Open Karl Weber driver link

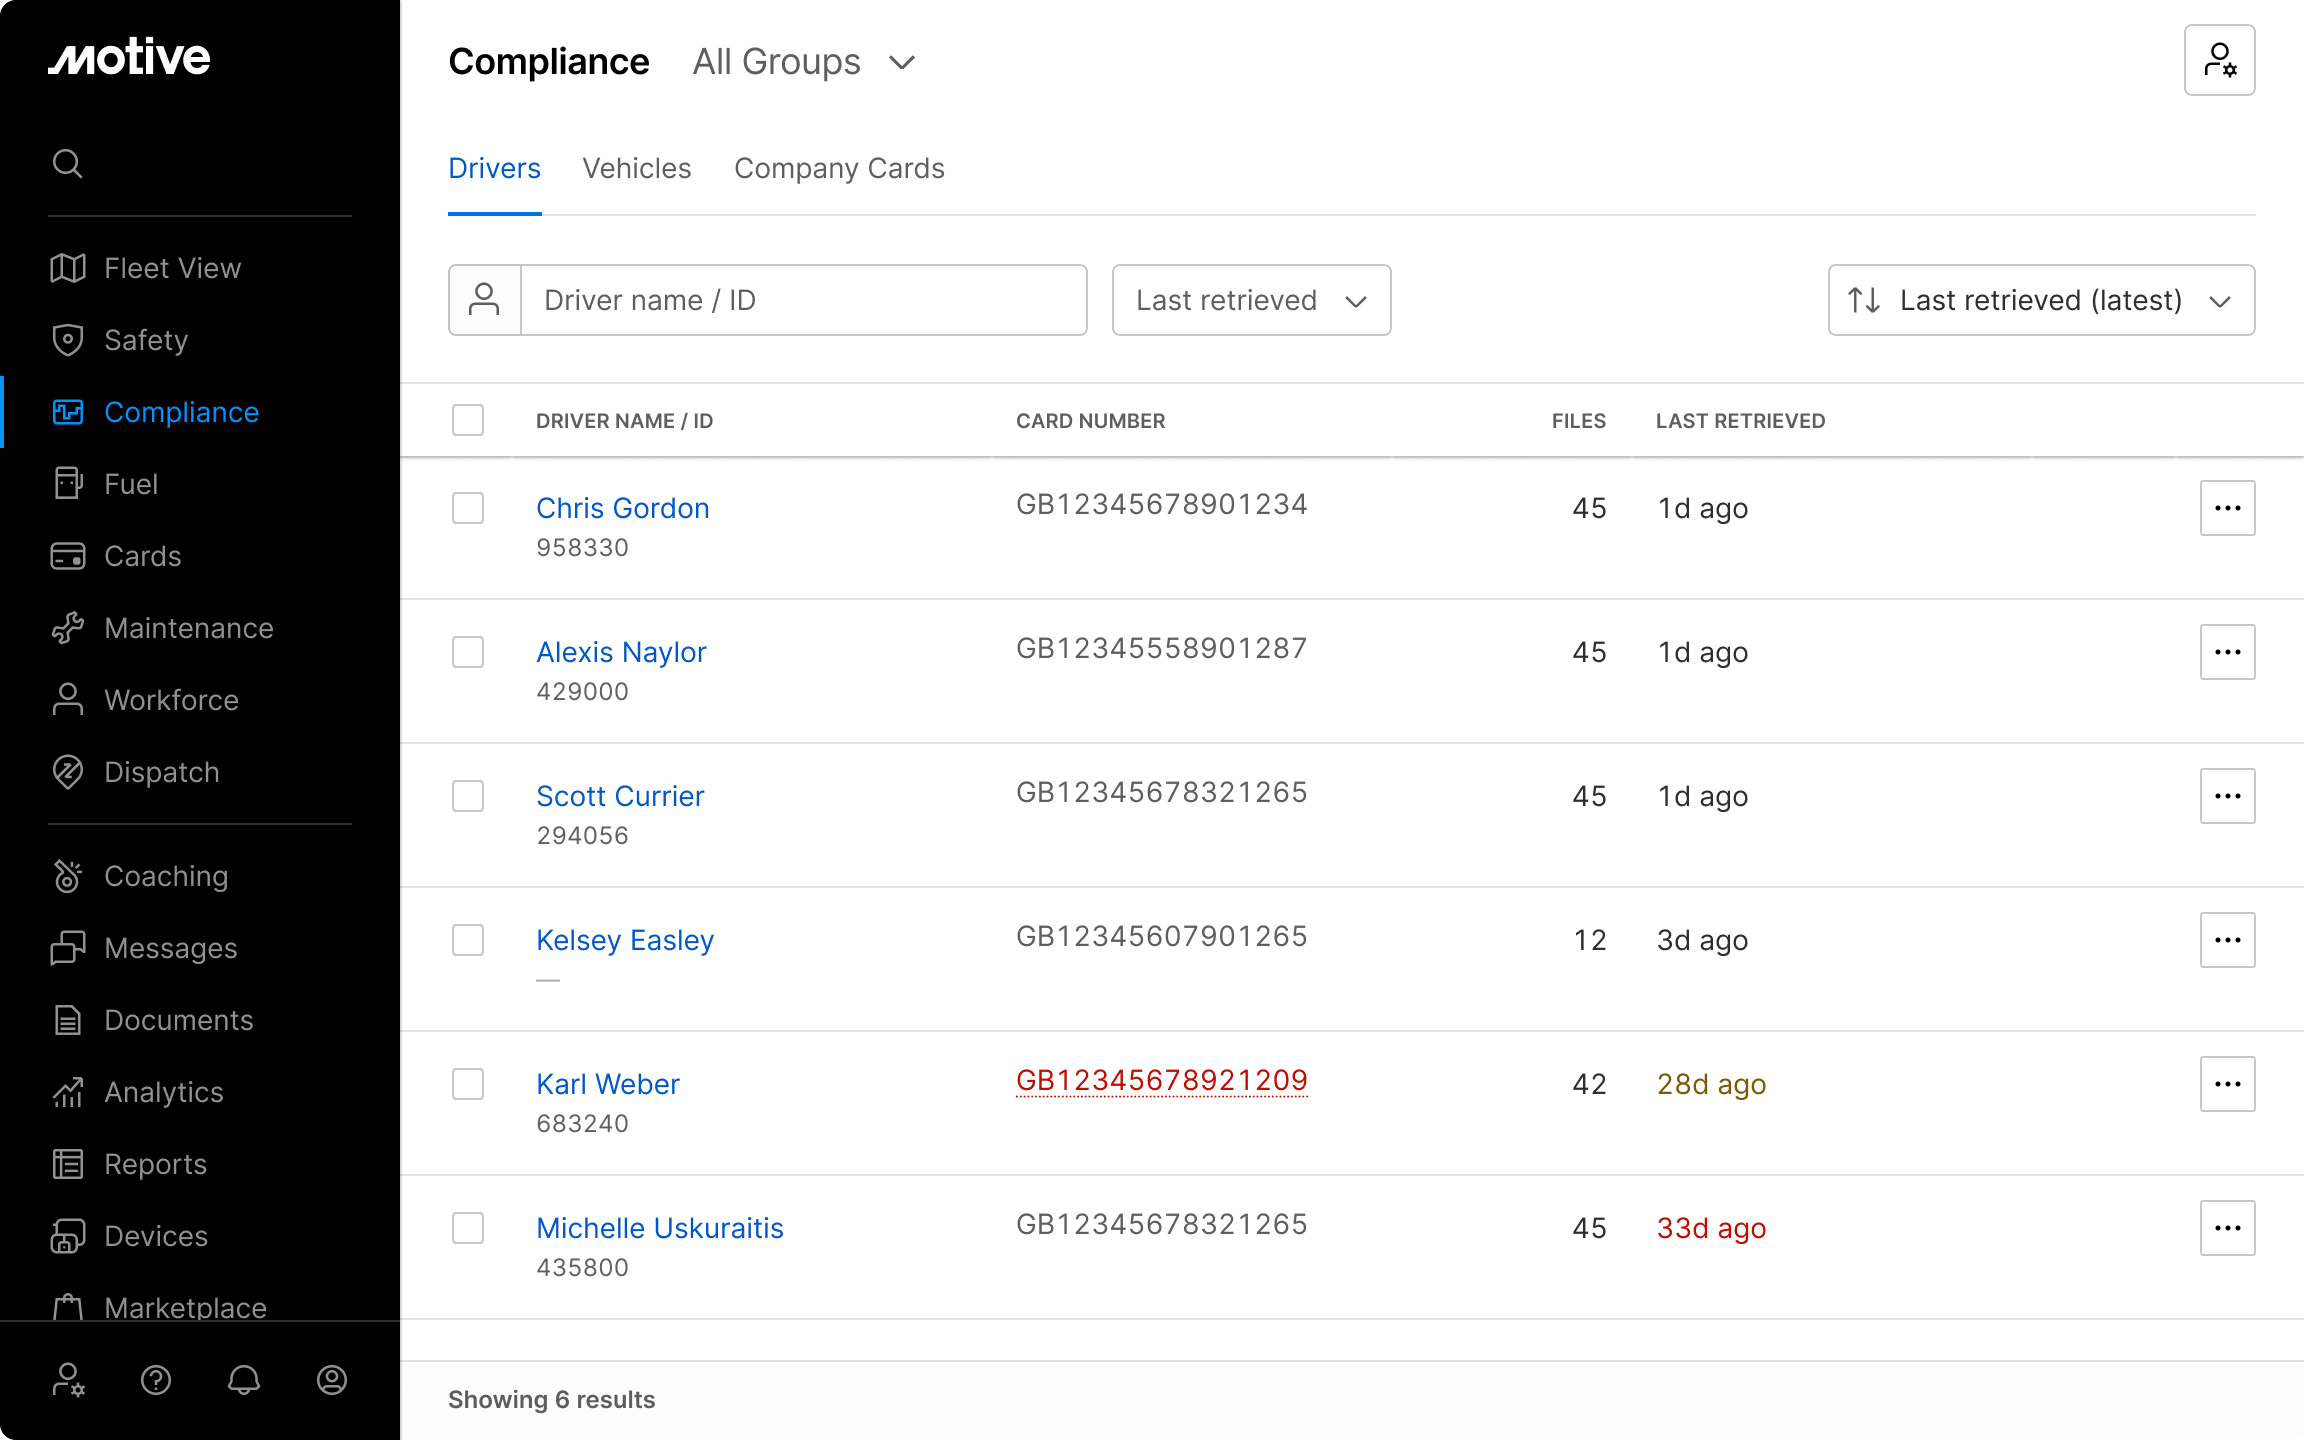(608, 1084)
